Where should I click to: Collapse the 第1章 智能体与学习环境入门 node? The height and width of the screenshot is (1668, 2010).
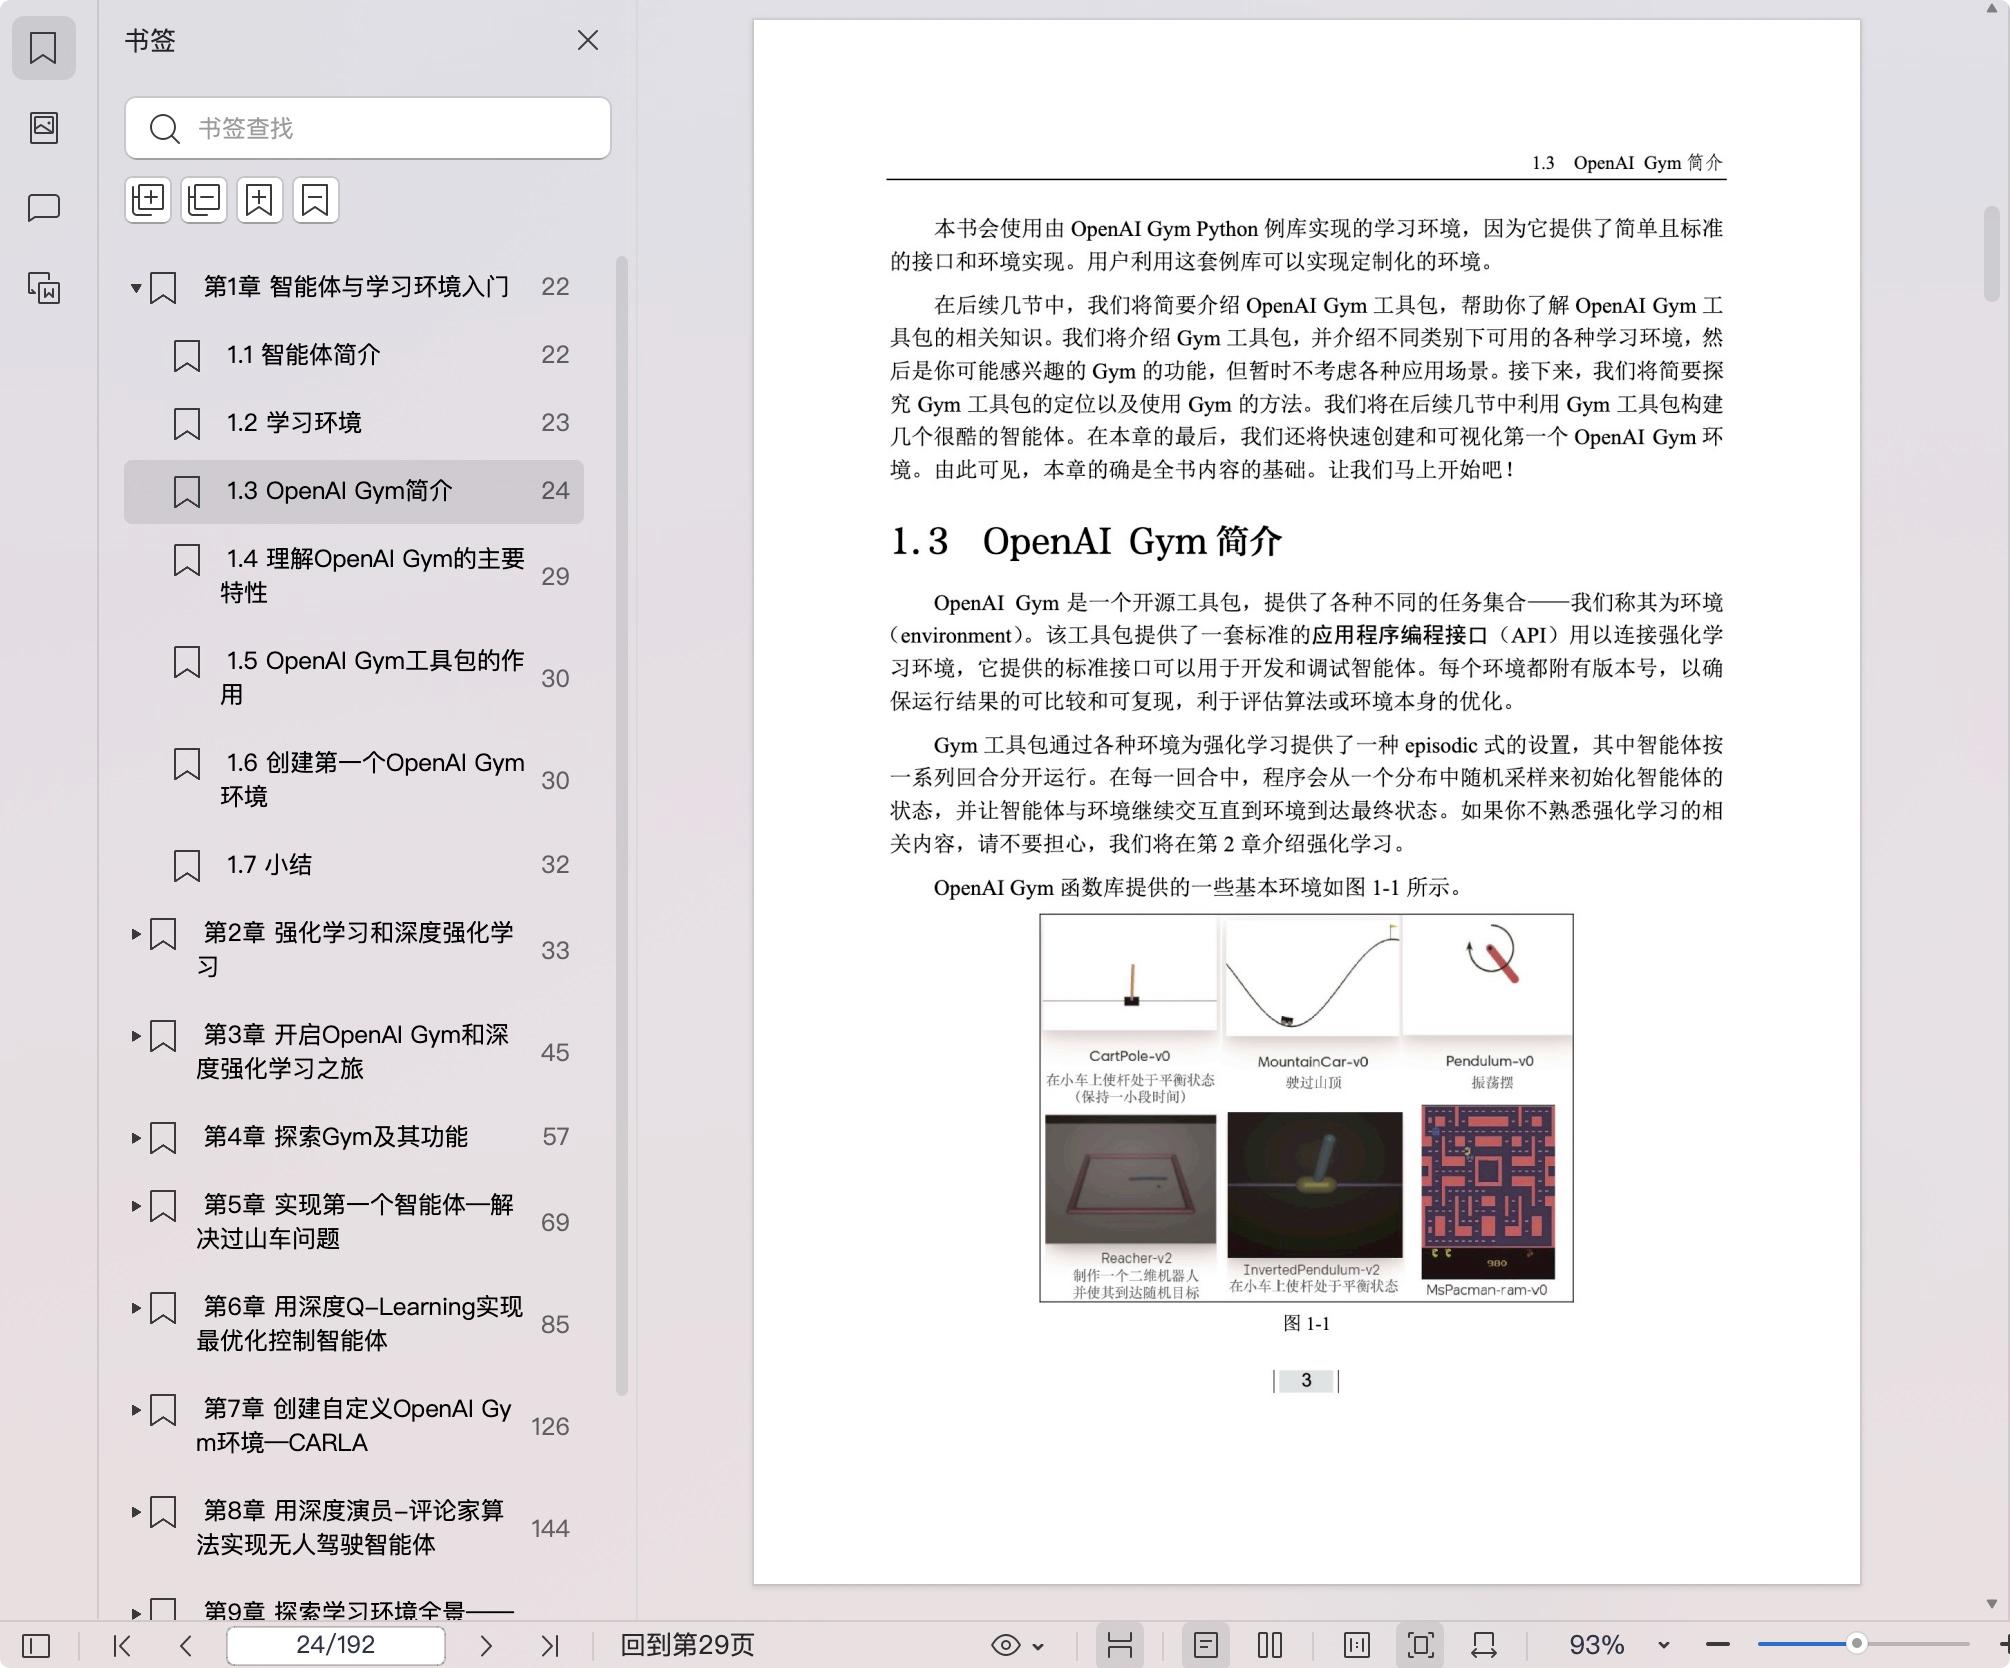coord(135,288)
